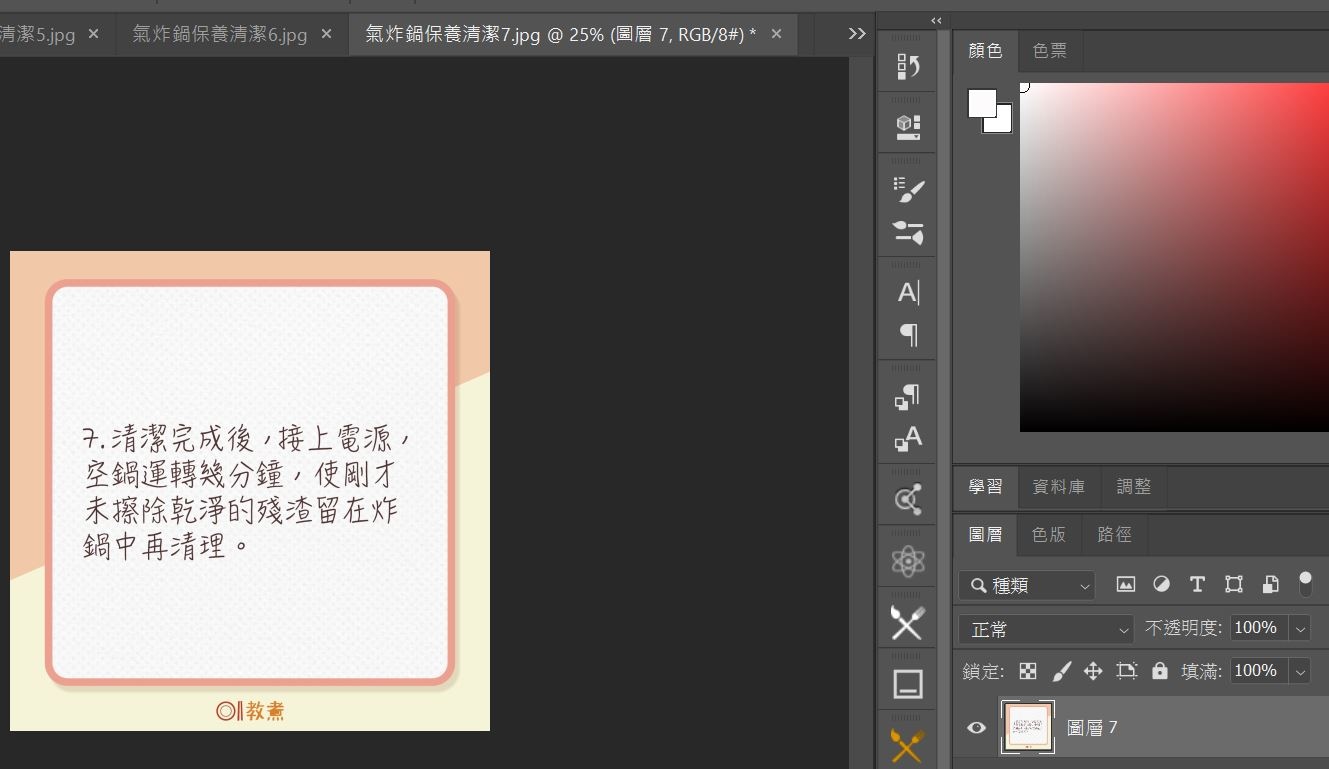Image resolution: width=1329 pixels, height=769 pixels.
Task: Open the 正常 blend mode dropdown
Action: [1044, 629]
